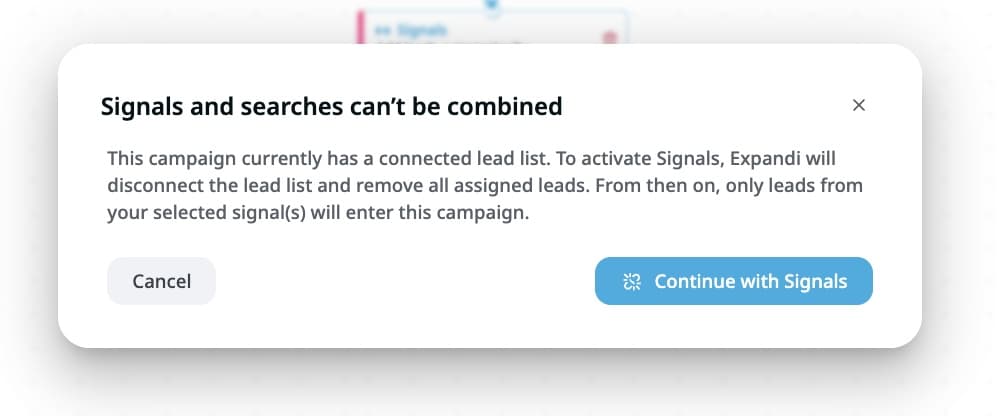The width and height of the screenshot is (1004, 416).
Task: Click the word Expandi in the message
Action: pyautogui.click(x=784, y=159)
